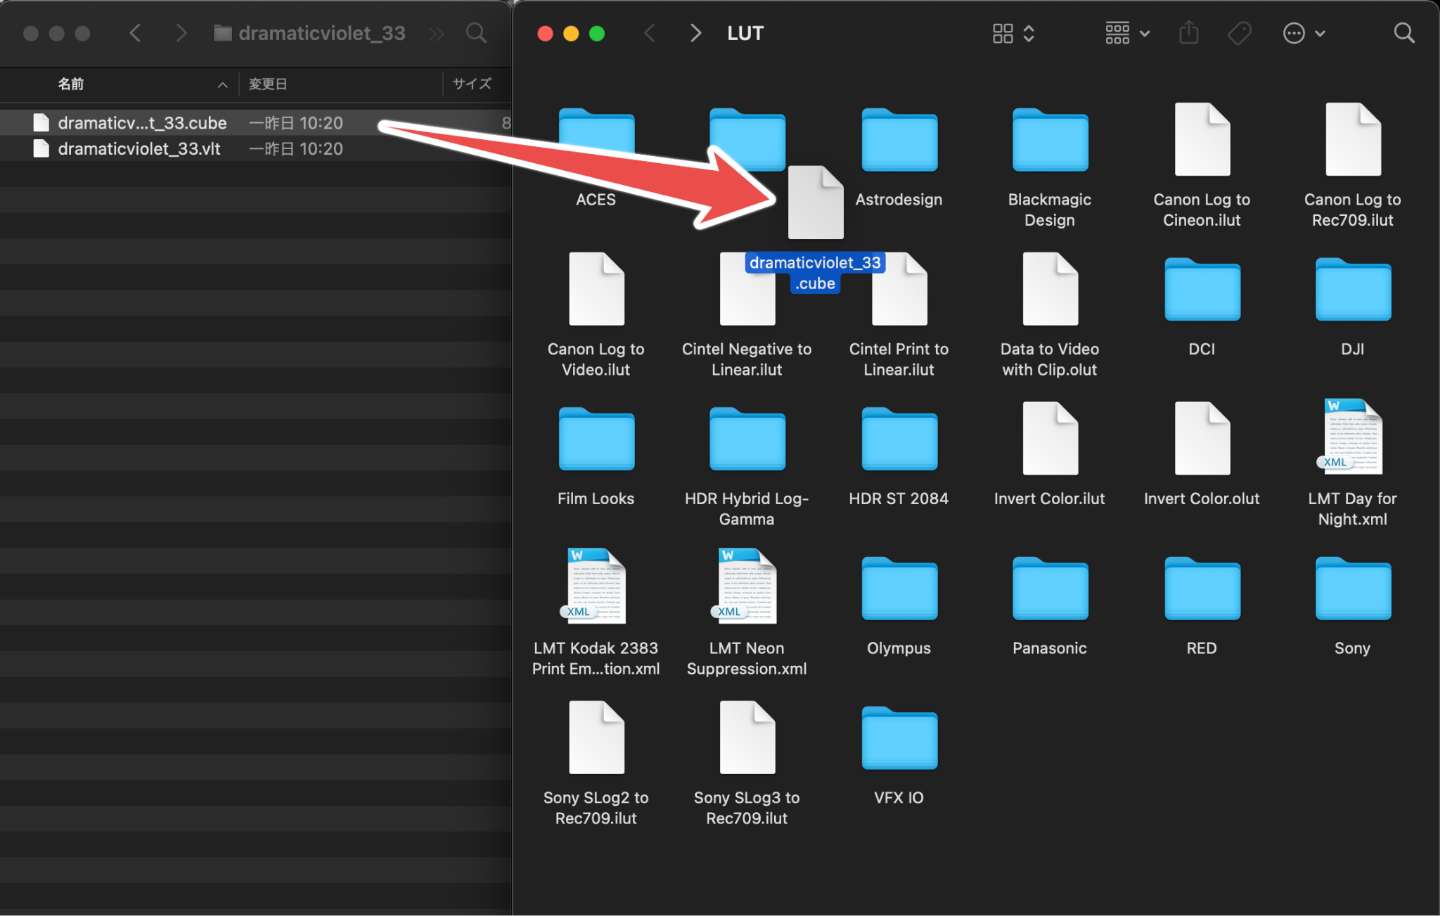Open the DCI folder
1440x916 pixels.
point(1202,290)
